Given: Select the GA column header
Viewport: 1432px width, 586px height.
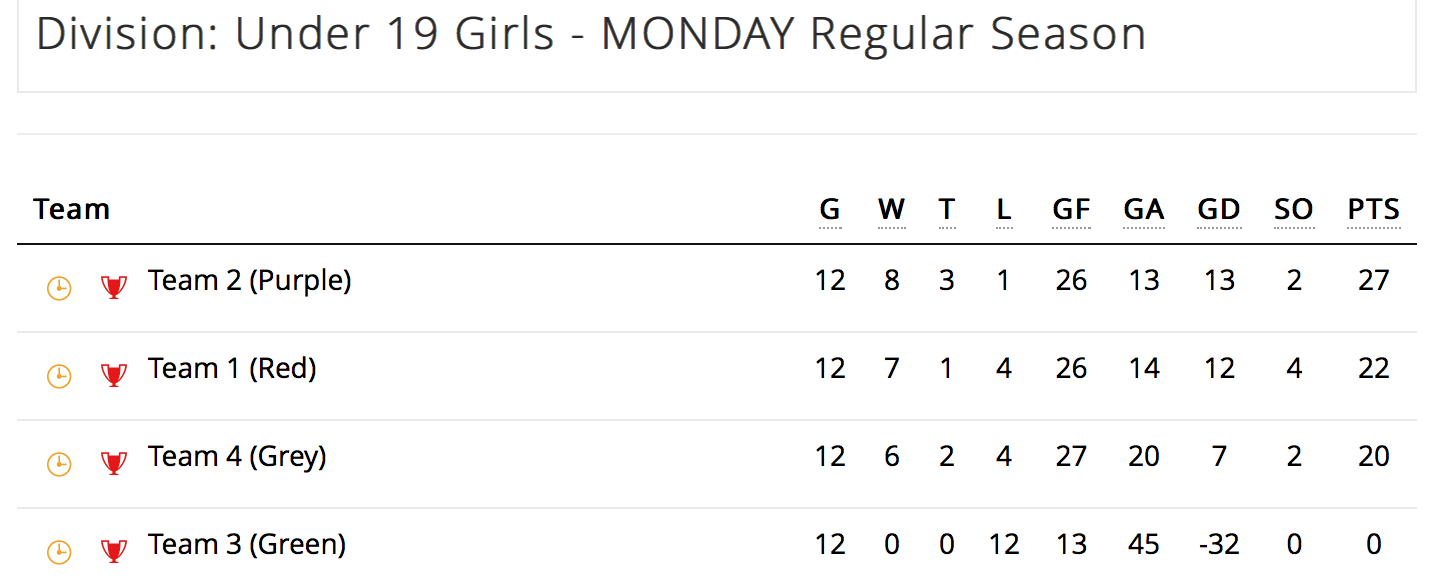Looking at the screenshot, I should tap(1144, 210).
